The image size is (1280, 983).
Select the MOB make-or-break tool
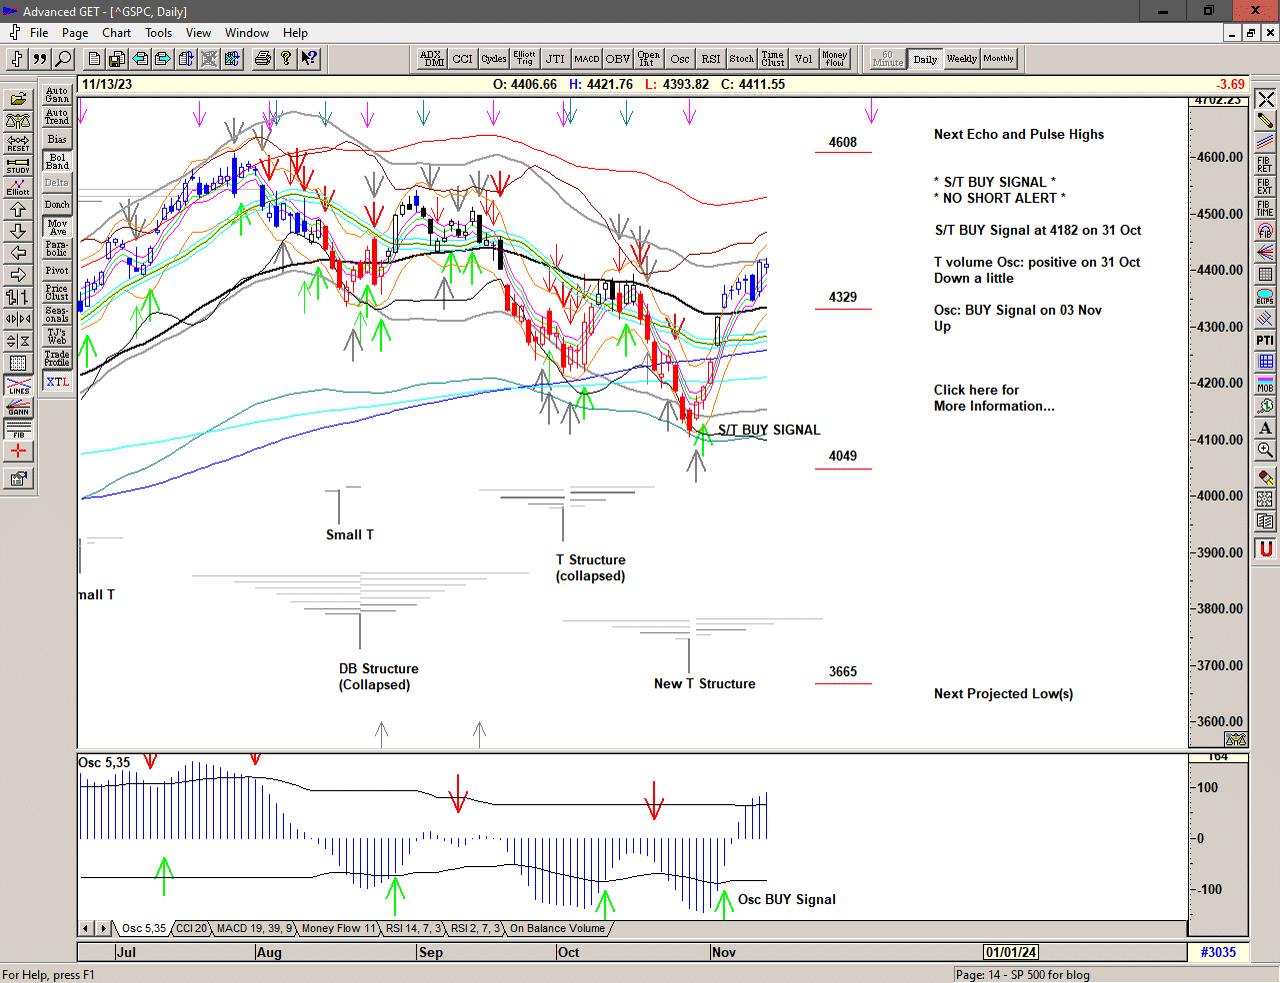click(x=1265, y=384)
